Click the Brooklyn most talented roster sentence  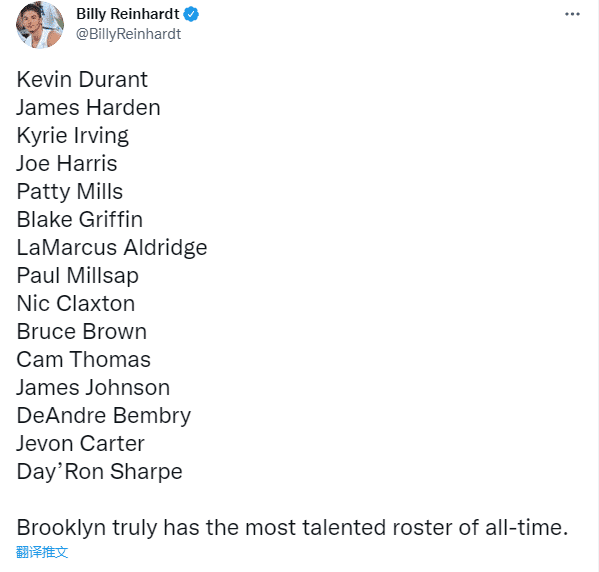tap(292, 528)
